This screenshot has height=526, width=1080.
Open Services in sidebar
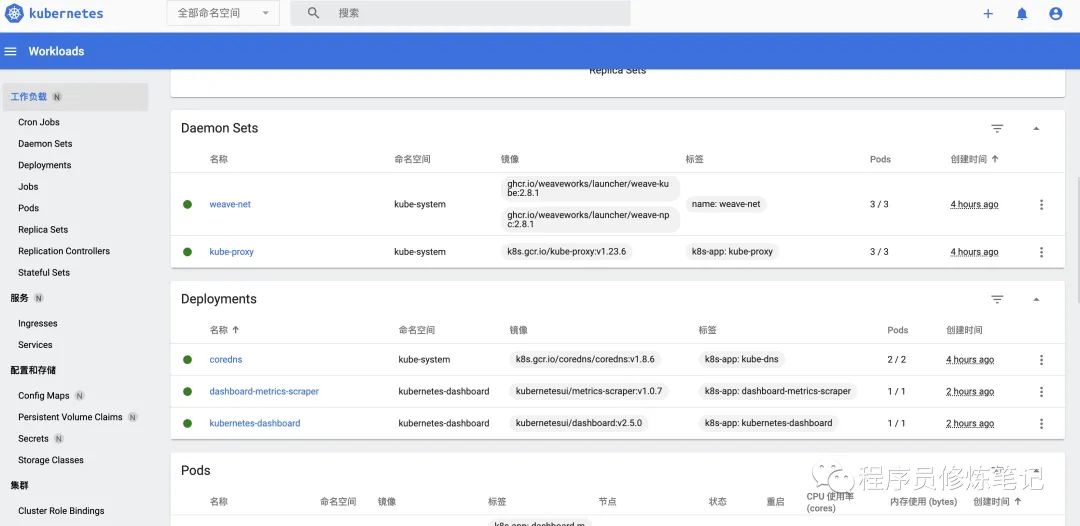35,345
